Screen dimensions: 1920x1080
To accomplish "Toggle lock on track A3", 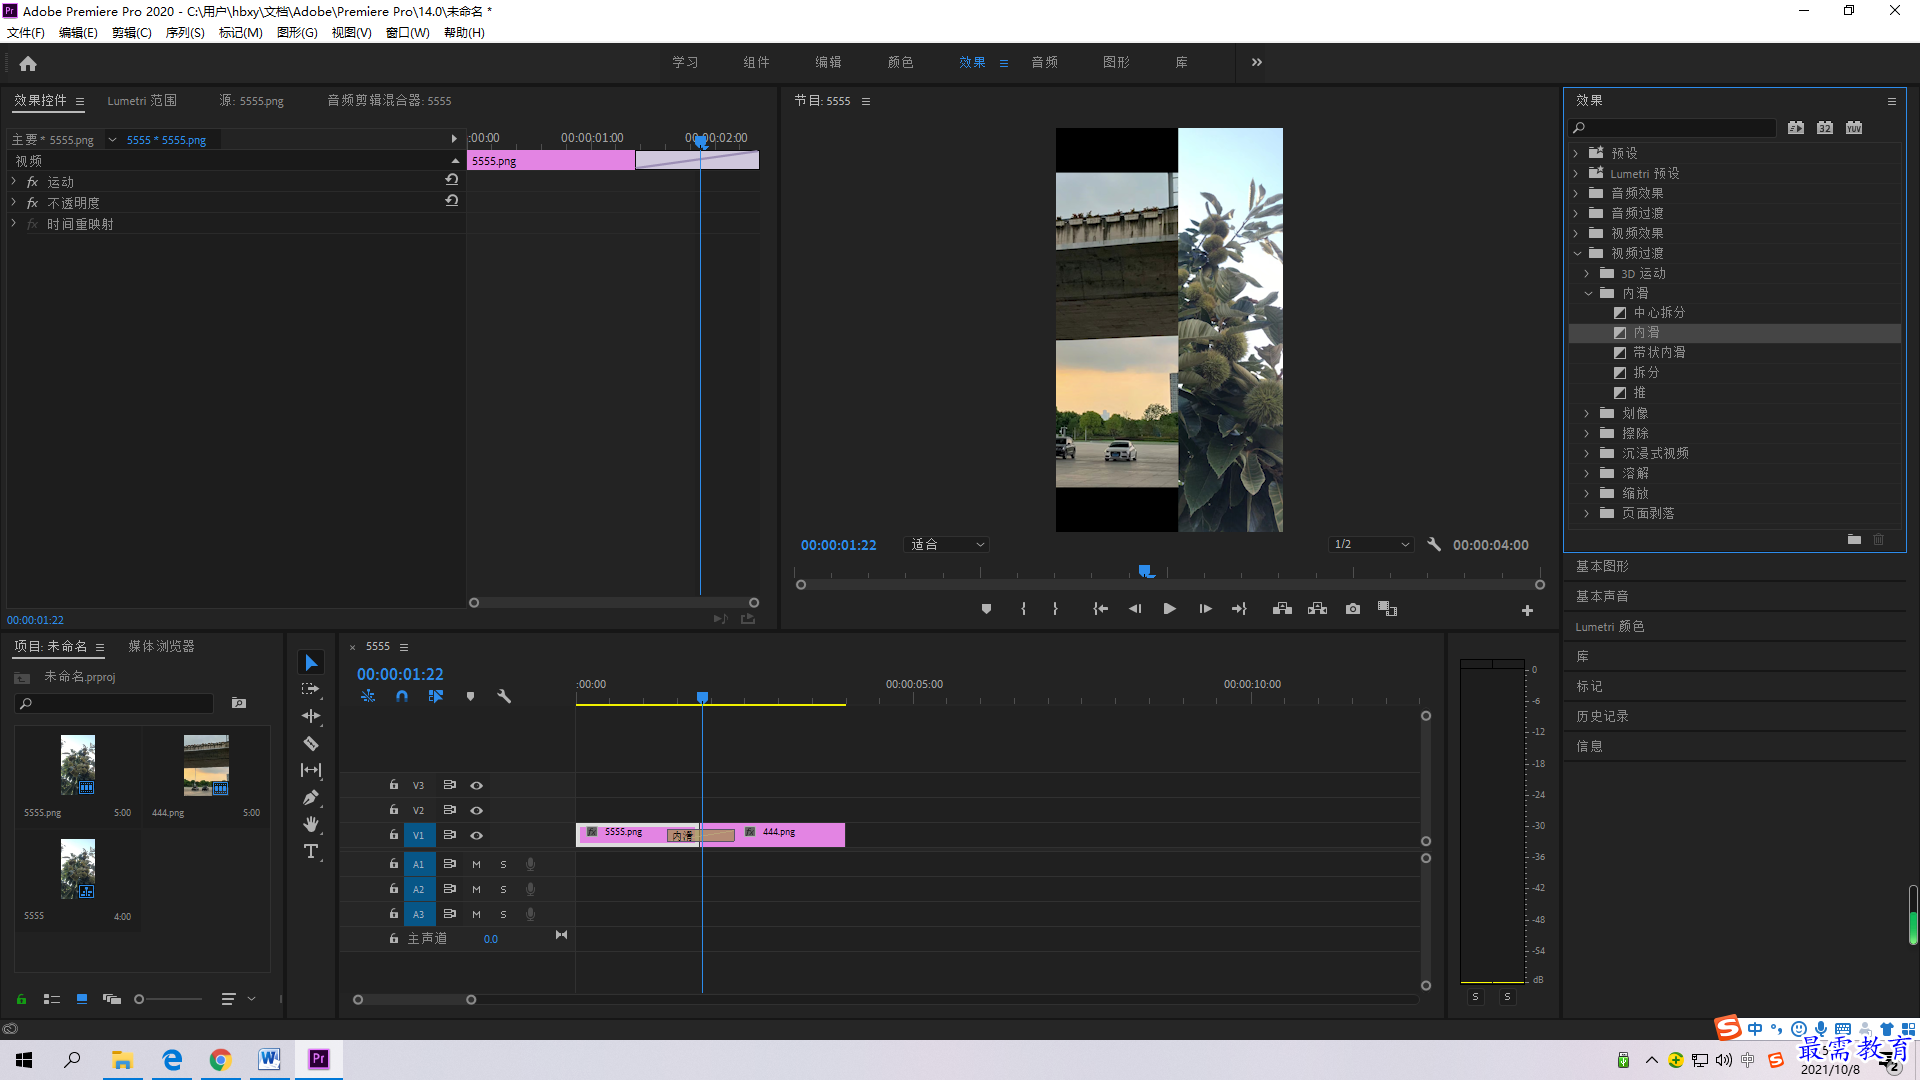I will [394, 913].
